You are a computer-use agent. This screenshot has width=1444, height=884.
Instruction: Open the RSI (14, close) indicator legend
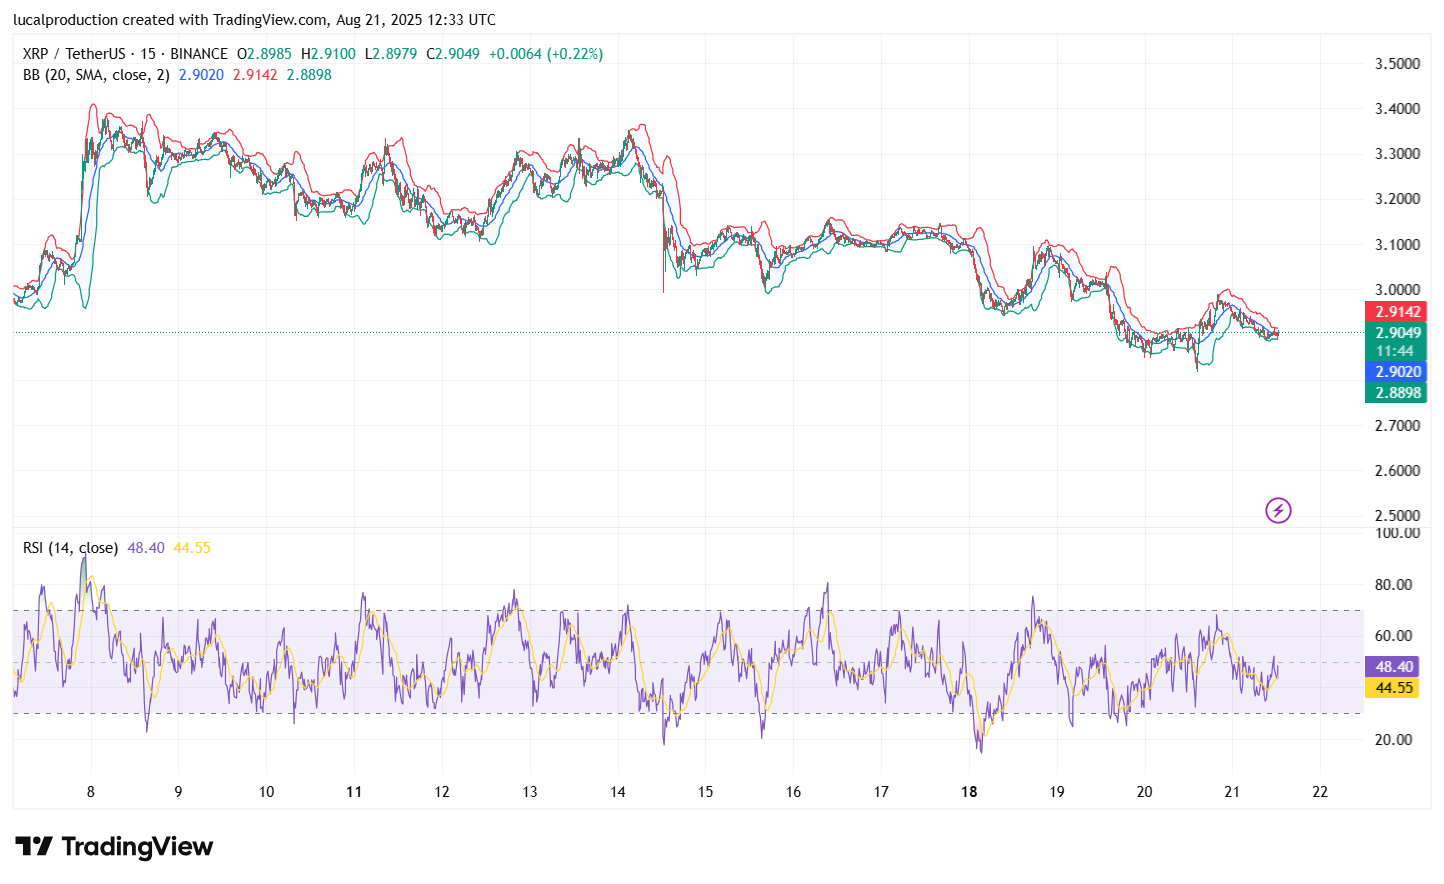coord(70,548)
